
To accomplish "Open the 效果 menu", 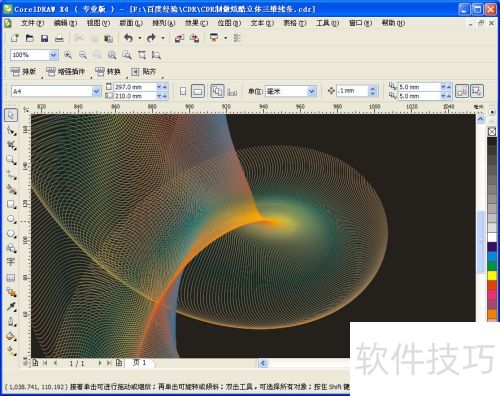I will pos(196,23).
